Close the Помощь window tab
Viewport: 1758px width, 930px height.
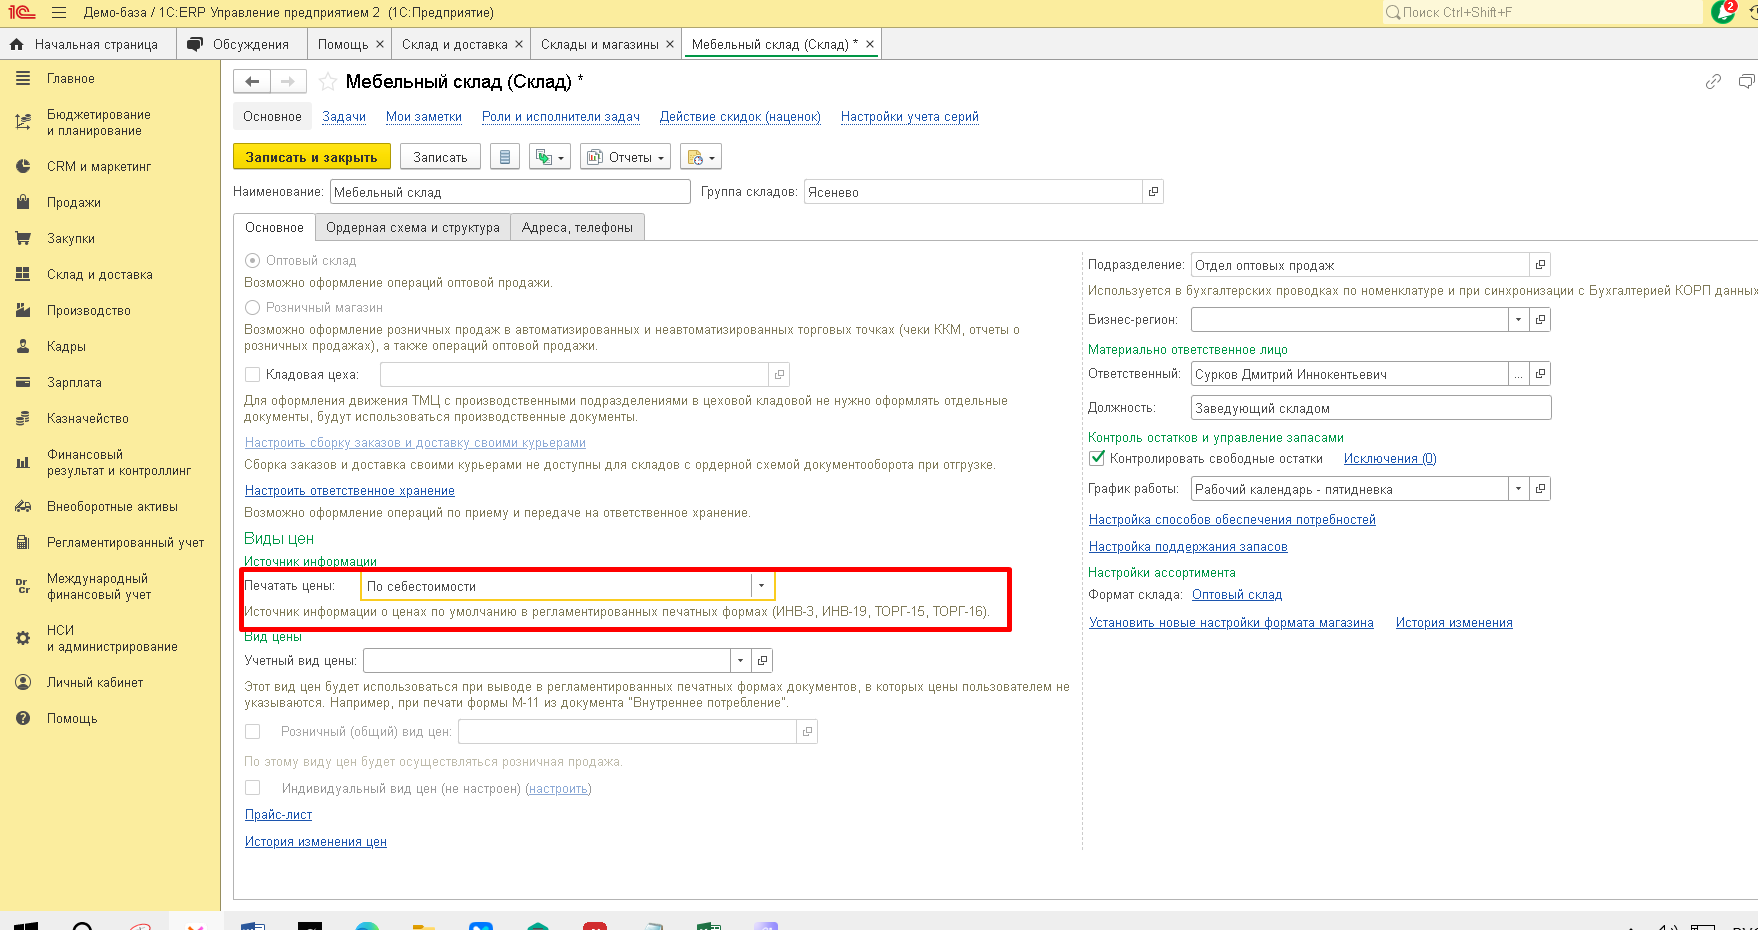[380, 44]
